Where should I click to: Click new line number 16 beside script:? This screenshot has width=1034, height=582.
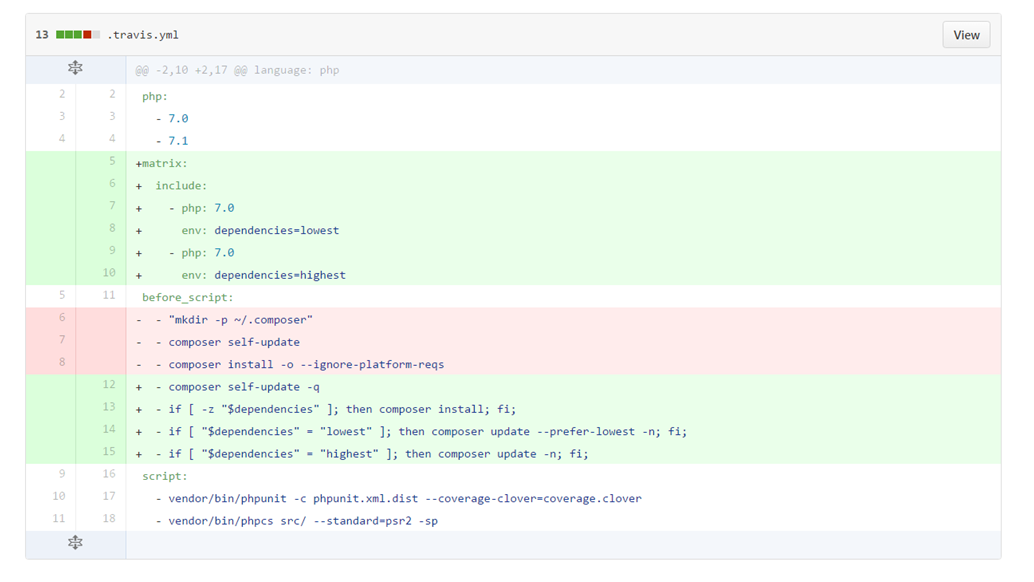110,476
